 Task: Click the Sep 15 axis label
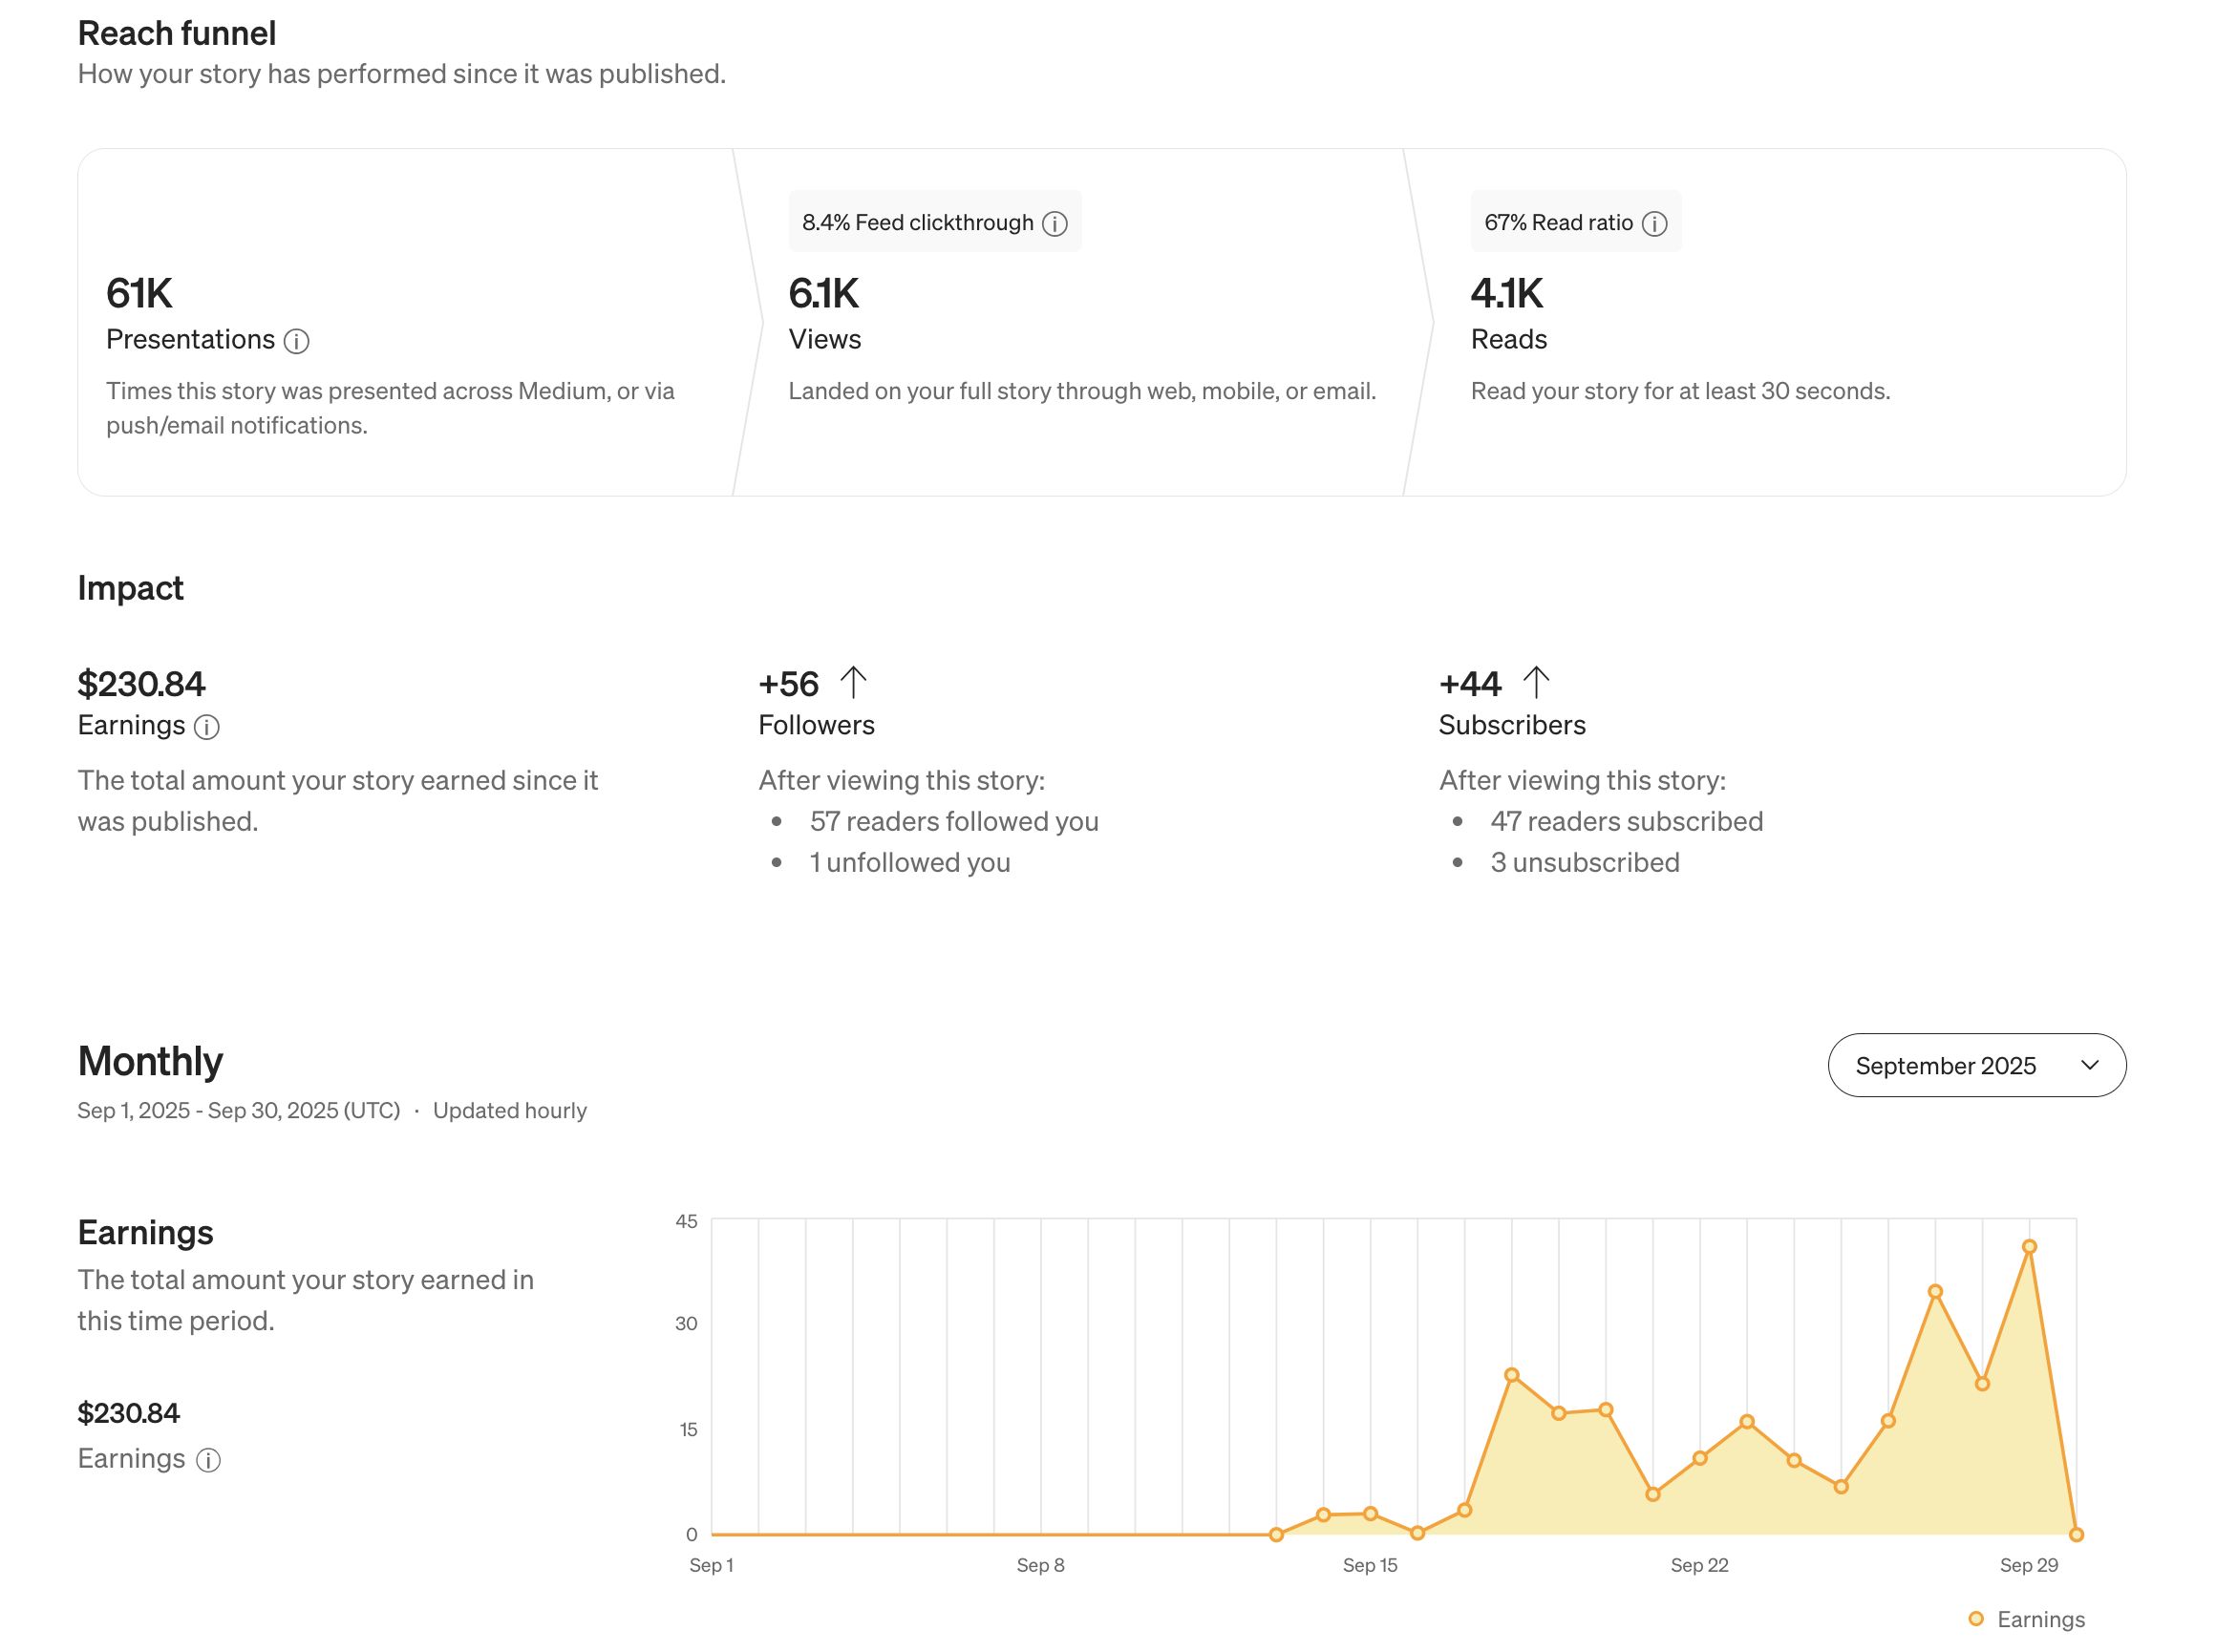[x=1369, y=1565]
